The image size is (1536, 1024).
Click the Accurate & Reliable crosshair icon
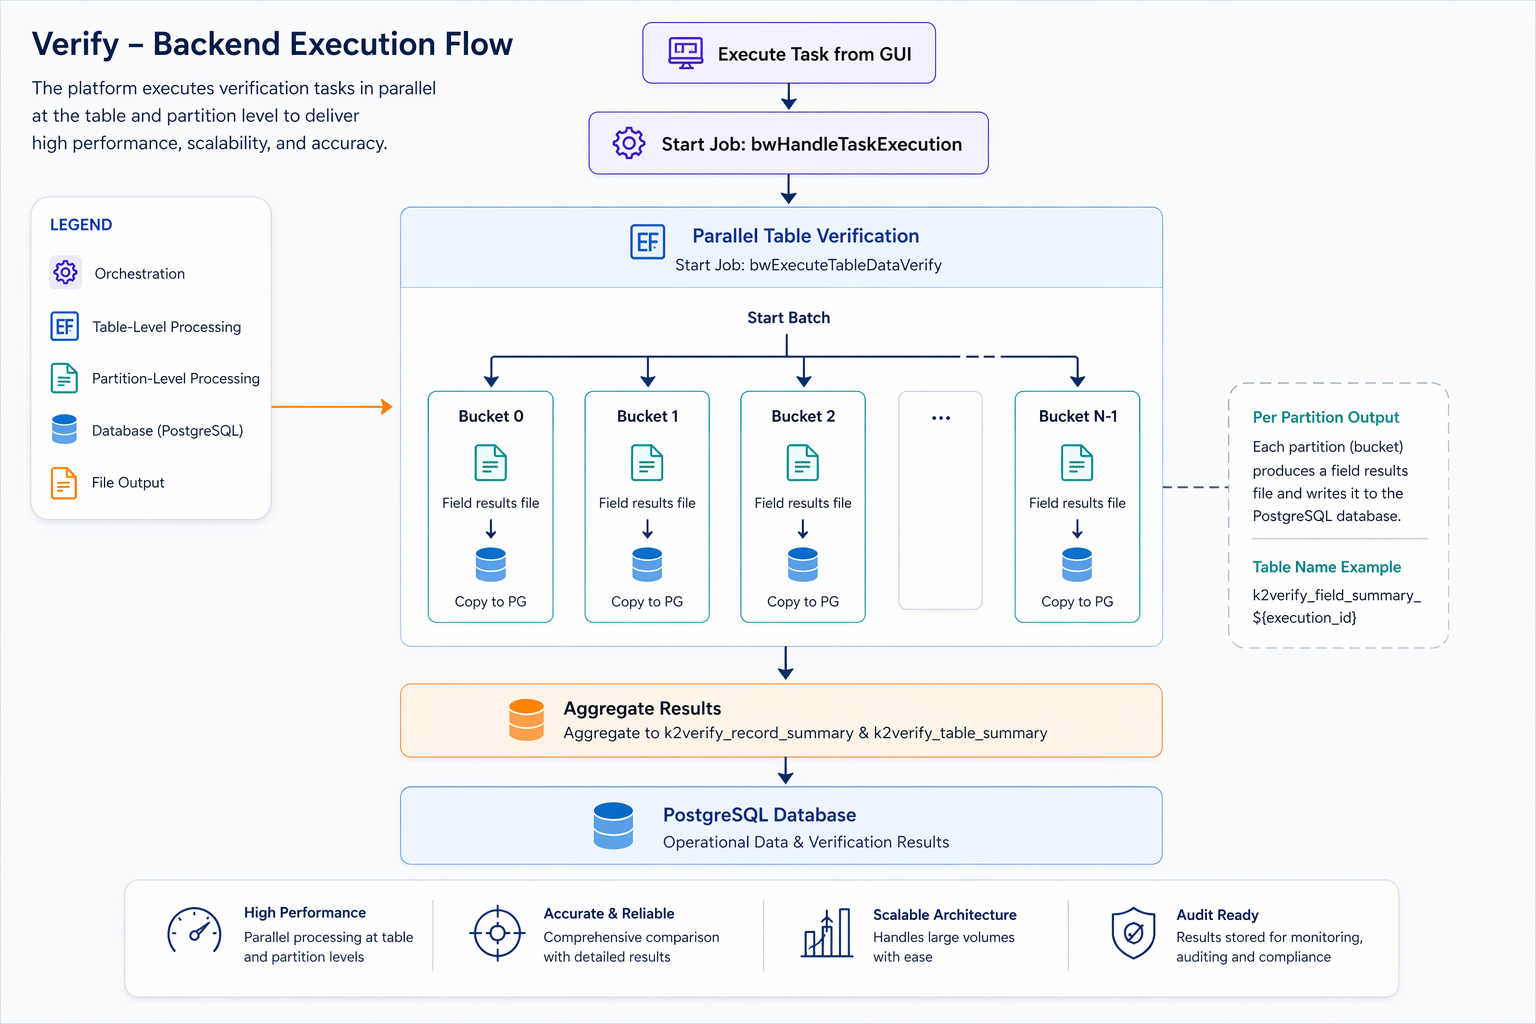click(497, 934)
